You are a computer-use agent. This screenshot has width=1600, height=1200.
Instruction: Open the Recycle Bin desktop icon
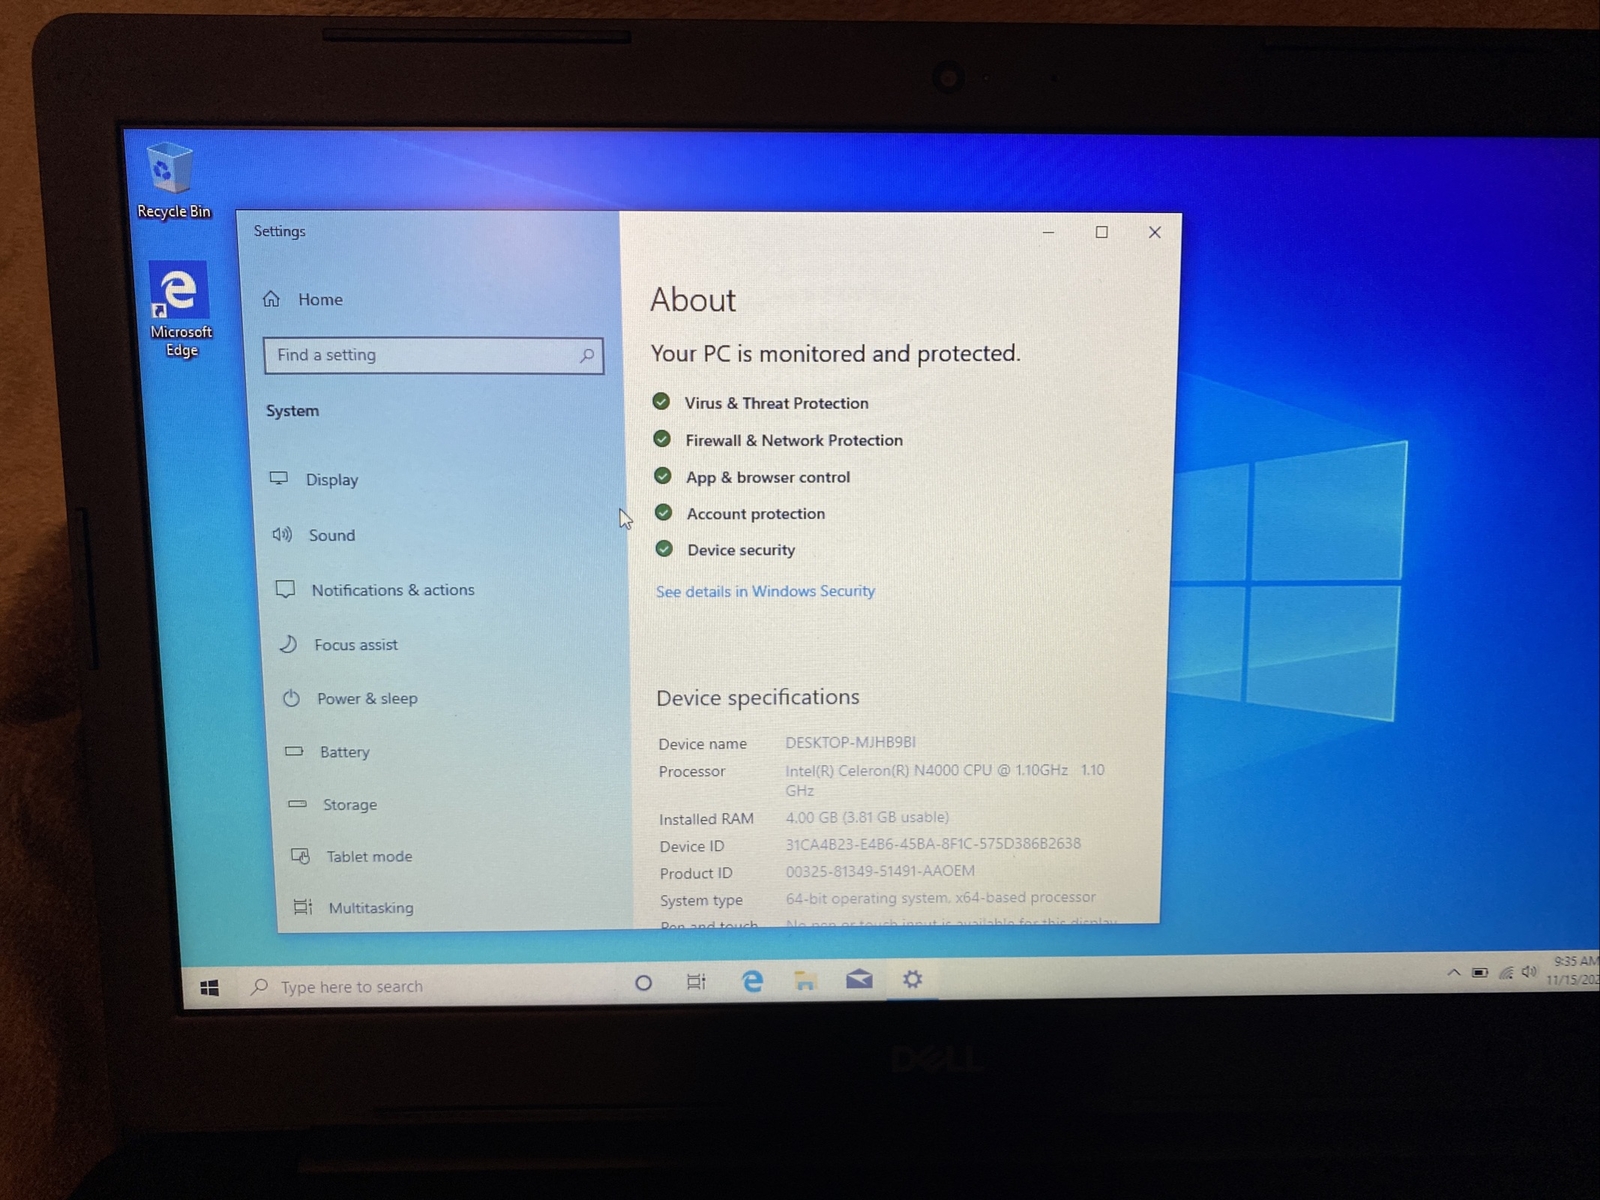tap(172, 180)
